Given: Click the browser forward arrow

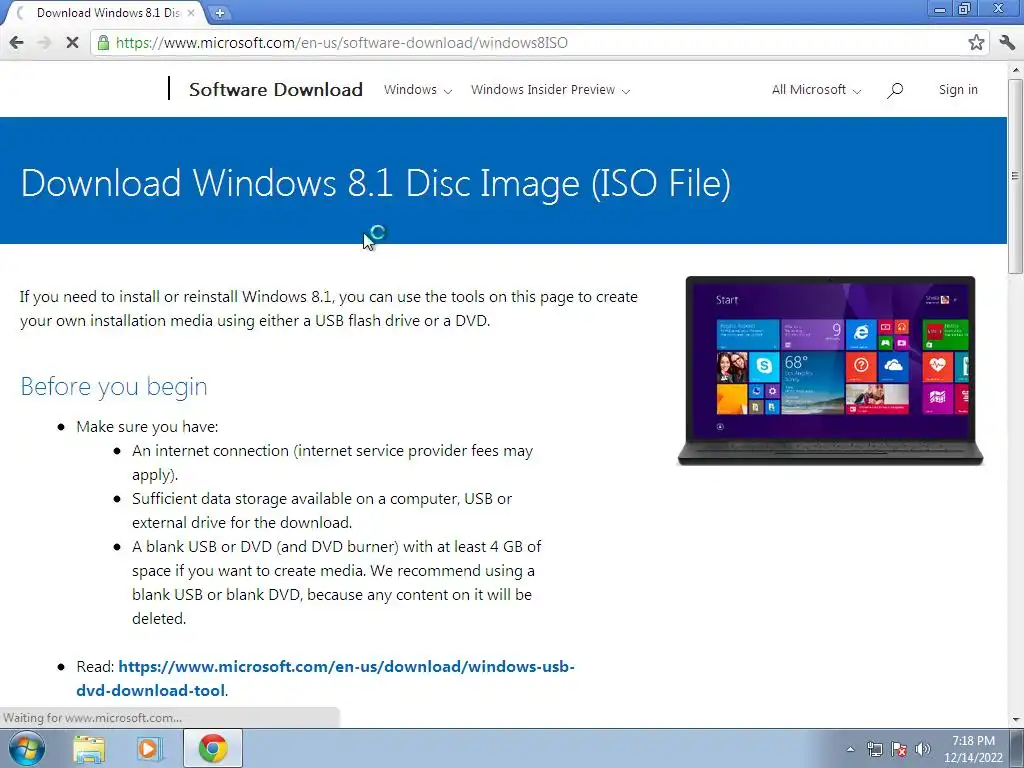Looking at the screenshot, I should click(x=44, y=43).
